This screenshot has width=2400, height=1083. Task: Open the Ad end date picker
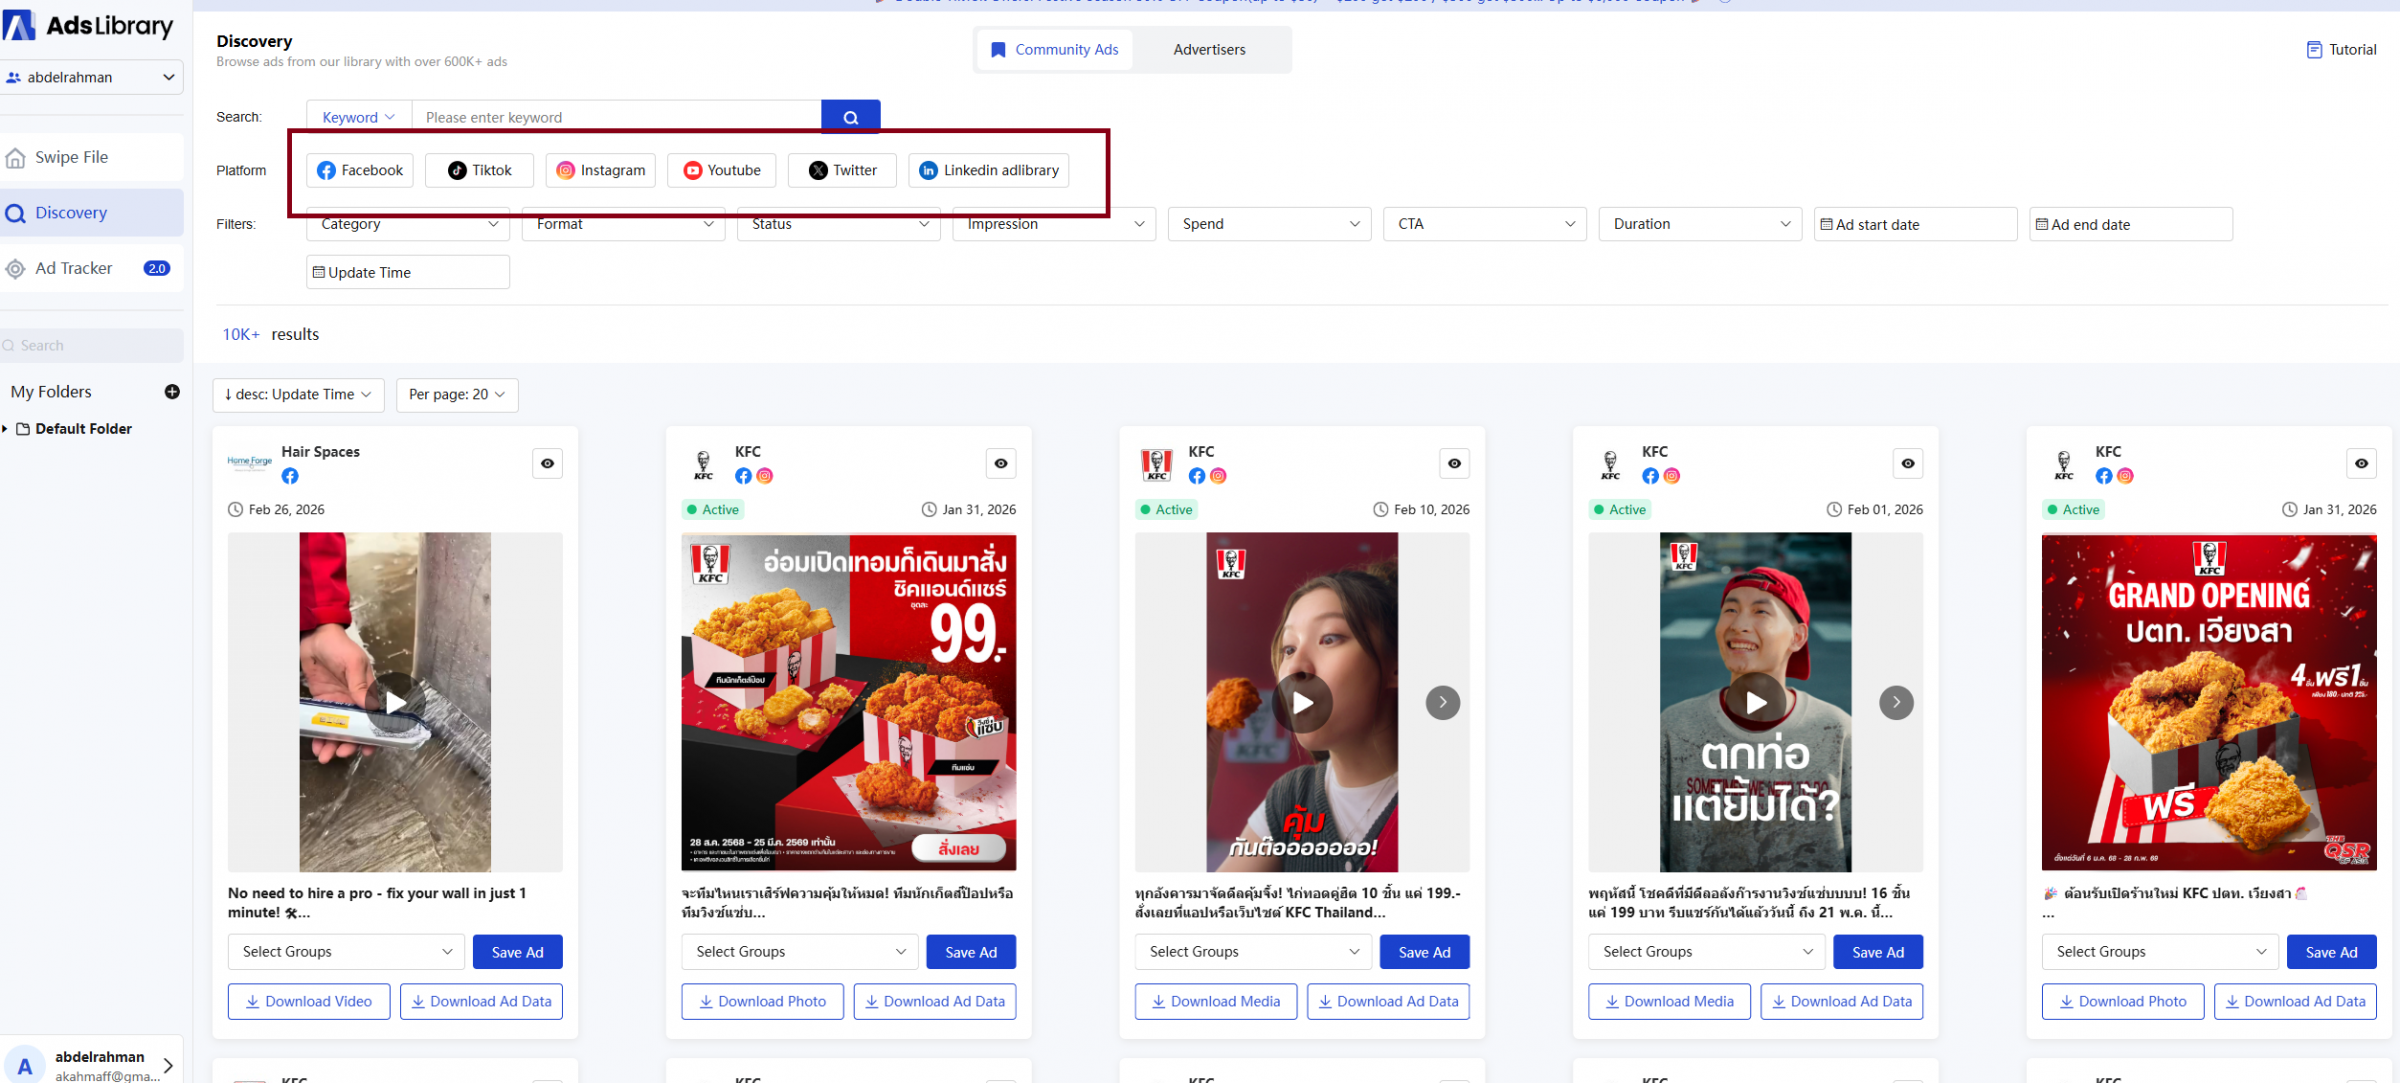[x=2131, y=224]
